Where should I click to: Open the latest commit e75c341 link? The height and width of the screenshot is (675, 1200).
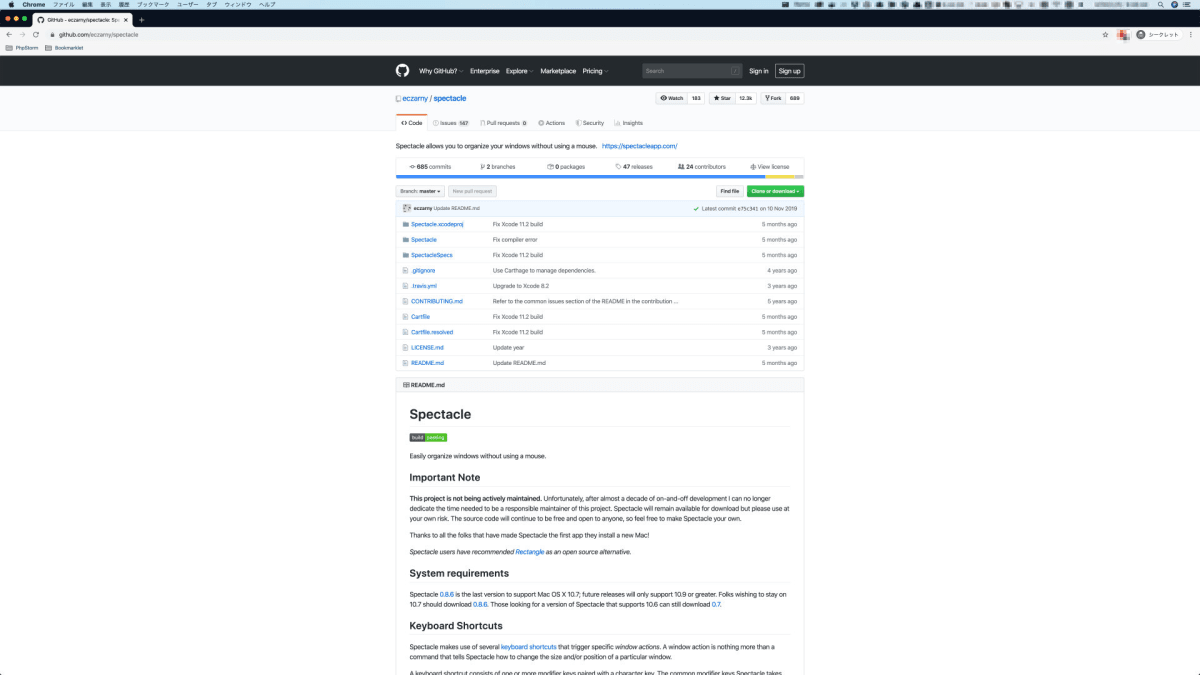tap(746, 208)
